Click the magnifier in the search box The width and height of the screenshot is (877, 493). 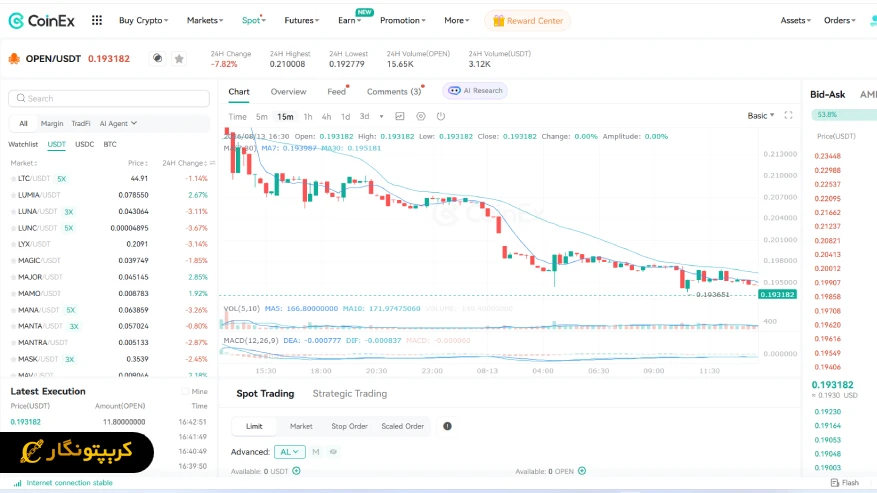[x=21, y=98]
